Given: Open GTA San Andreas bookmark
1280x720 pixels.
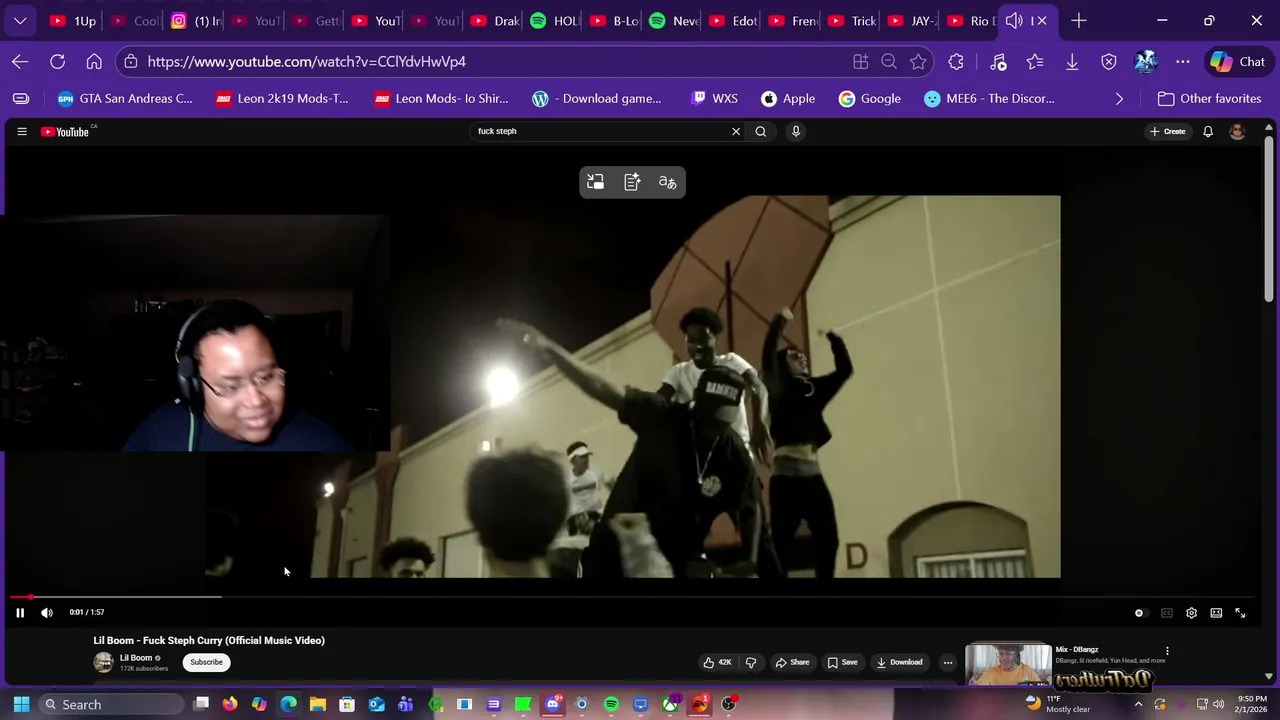Looking at the screenshot, I should [x=125, y=99].
